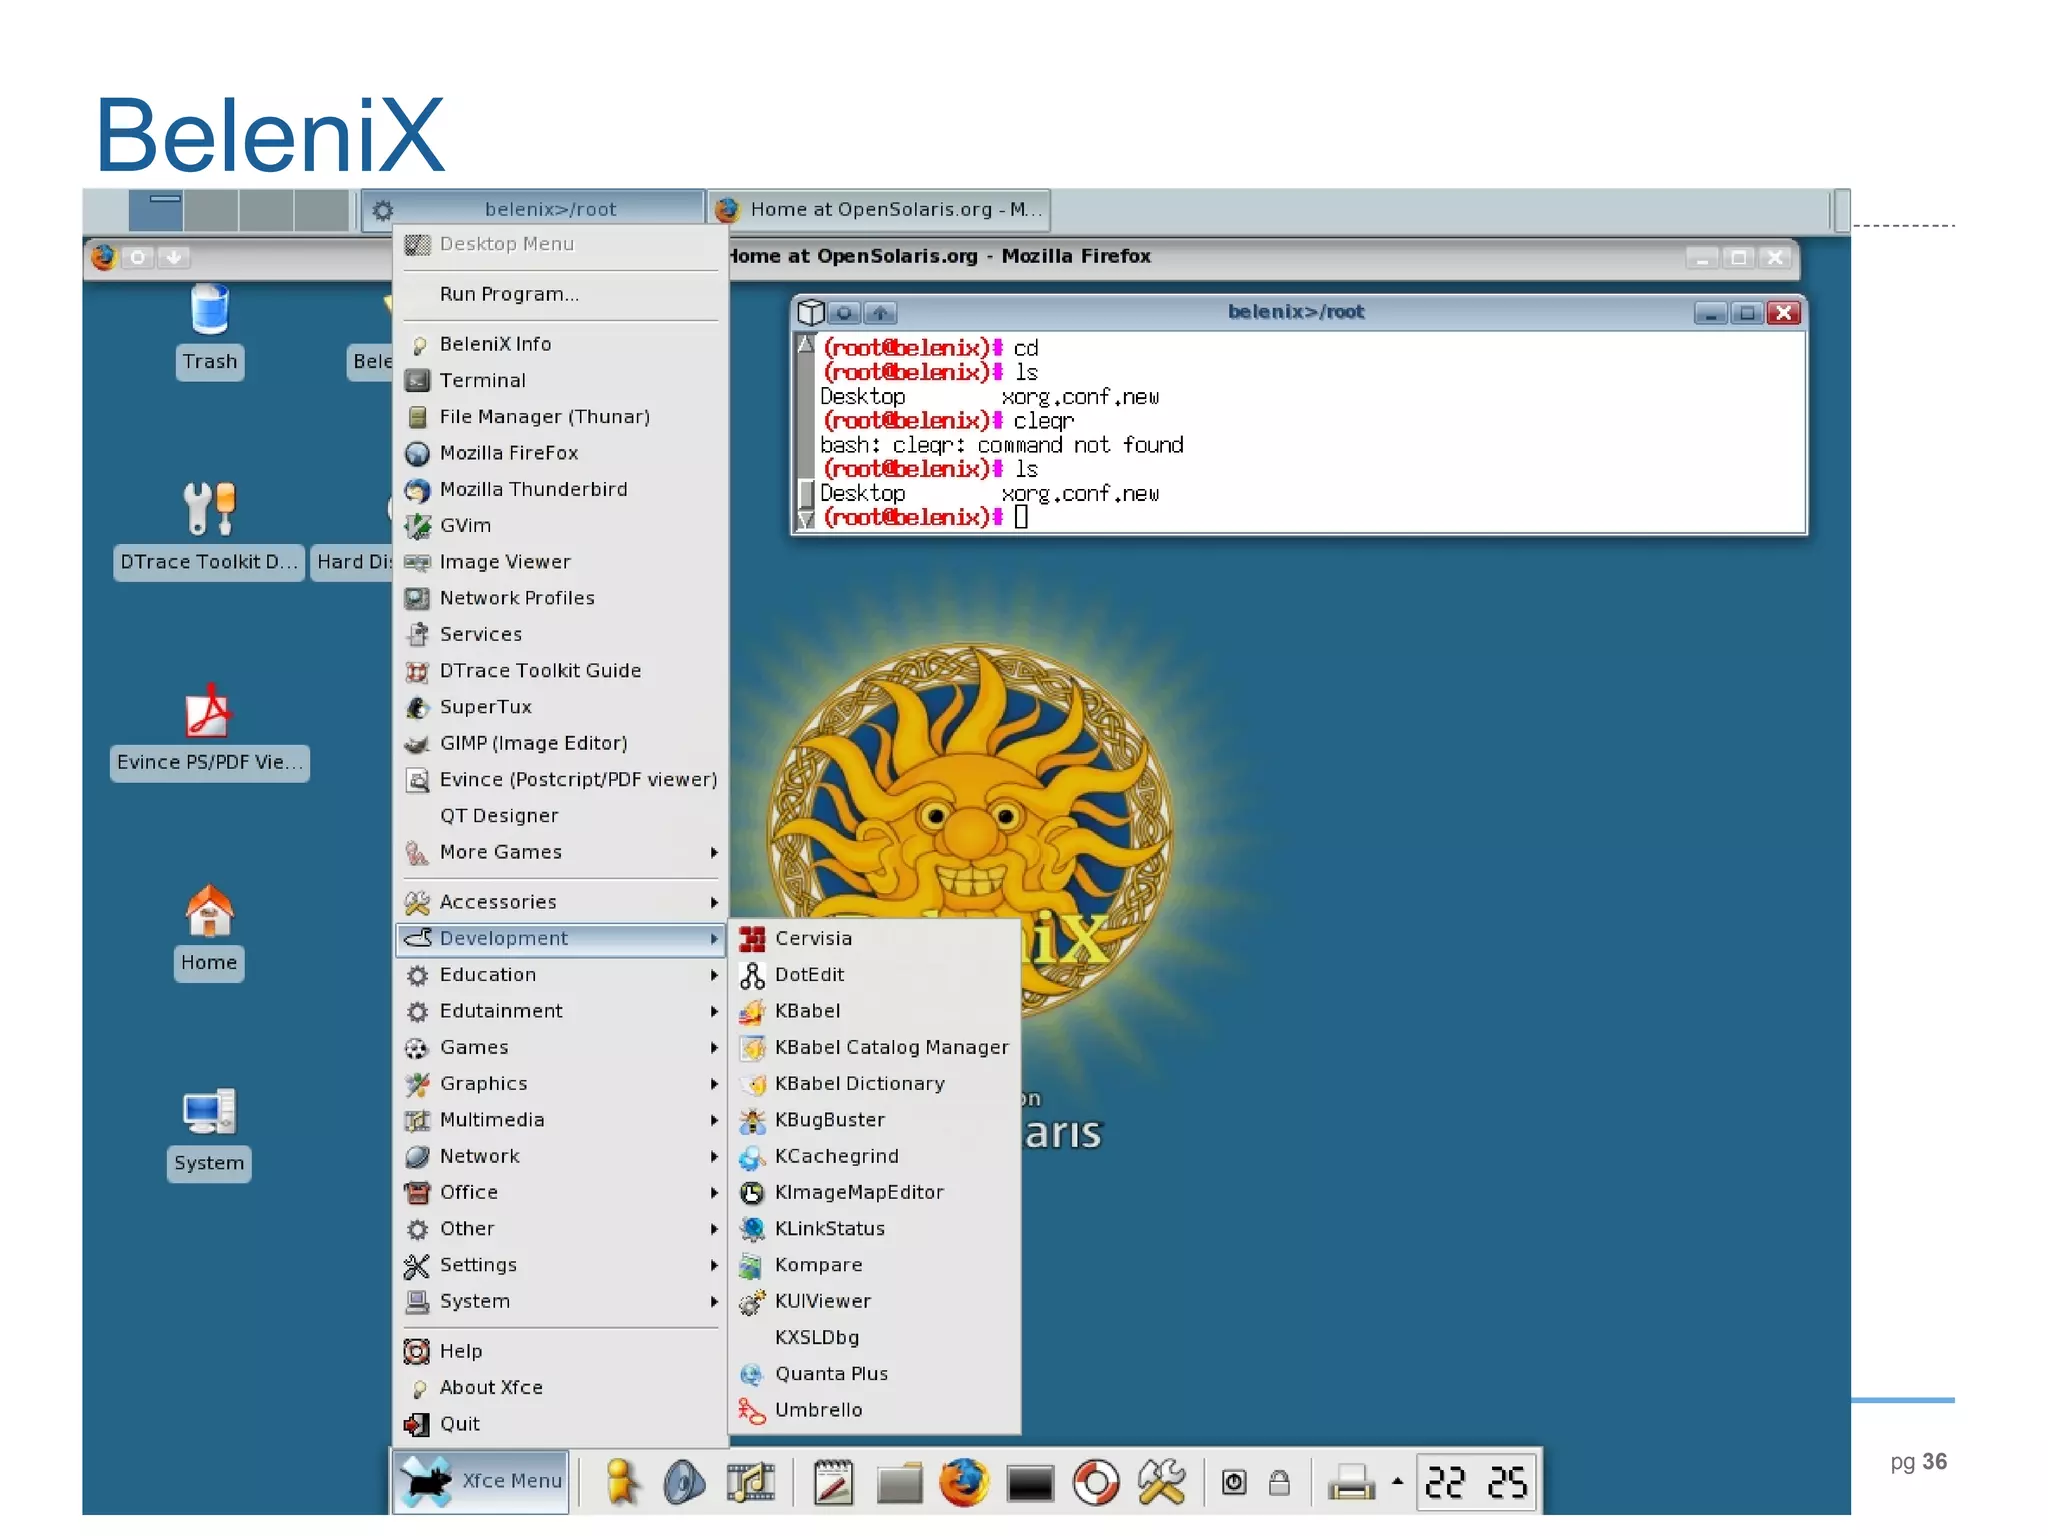Viewport: 2048px width, 1536px height.
Task: Expand the Graphics submenu
Action: click(x=560, y=1083)
